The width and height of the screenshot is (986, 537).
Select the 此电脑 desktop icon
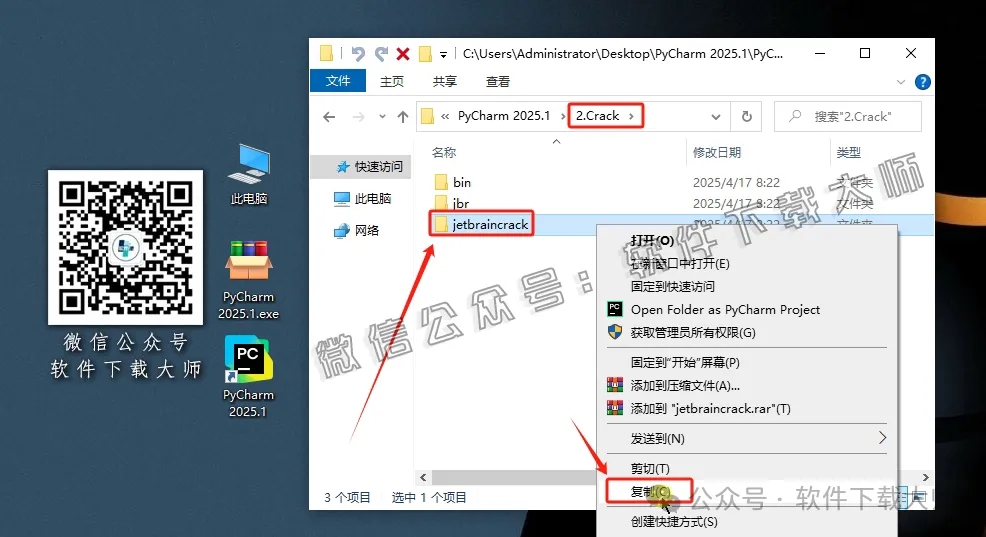point(249,175)
